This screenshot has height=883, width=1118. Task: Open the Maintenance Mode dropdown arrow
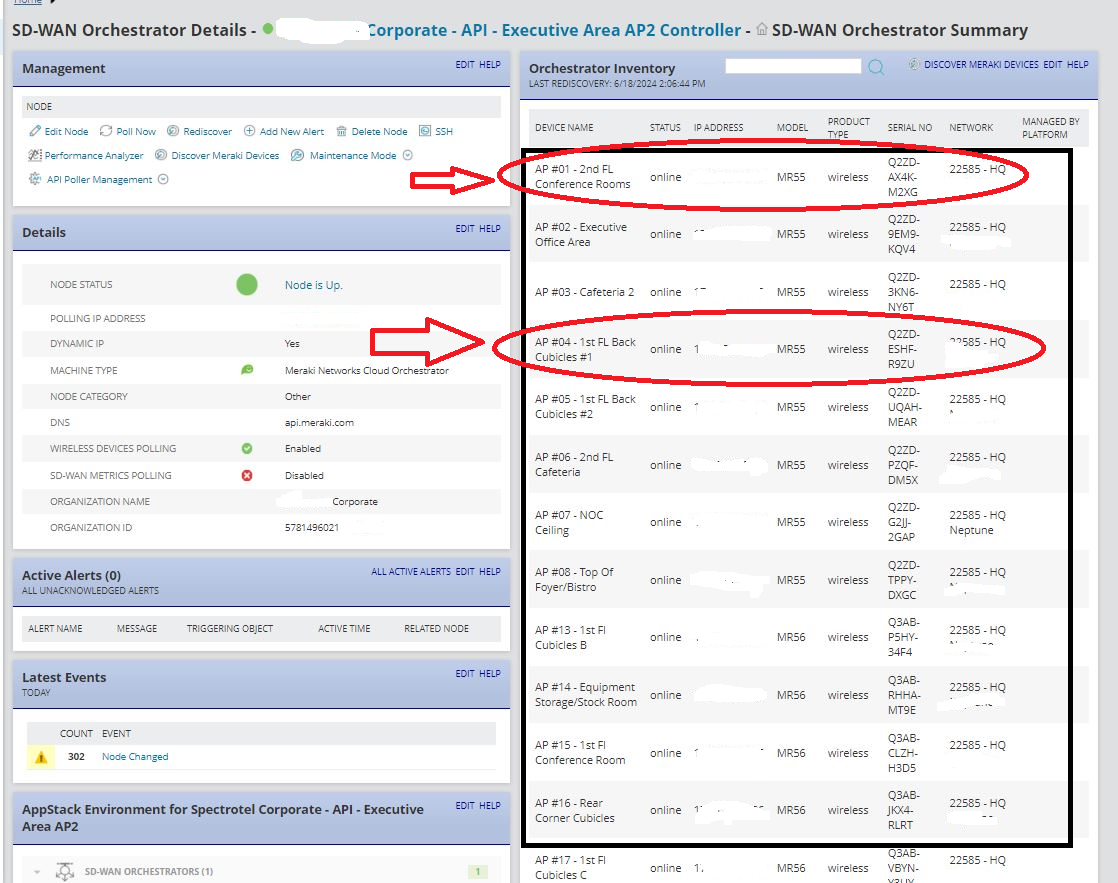click(x=408, y=155)
